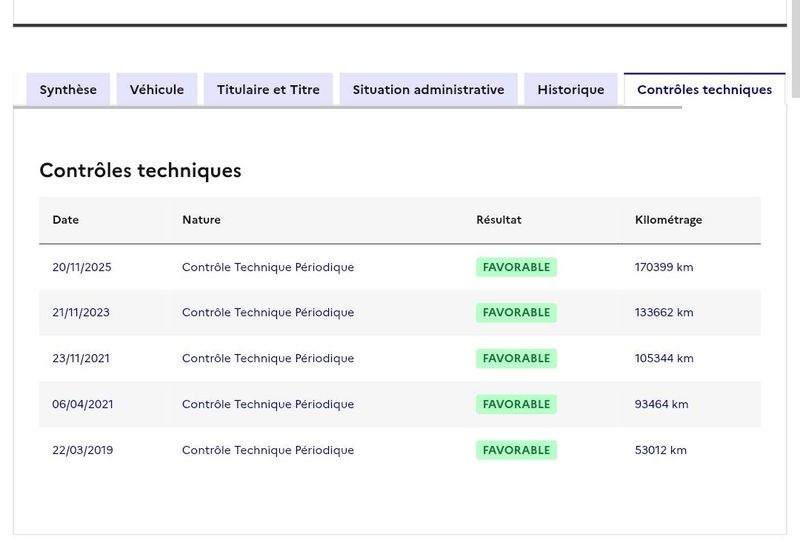Screen dimensions: 800x540
Task: Click the Nature column header
Action: tap(201, 220)
